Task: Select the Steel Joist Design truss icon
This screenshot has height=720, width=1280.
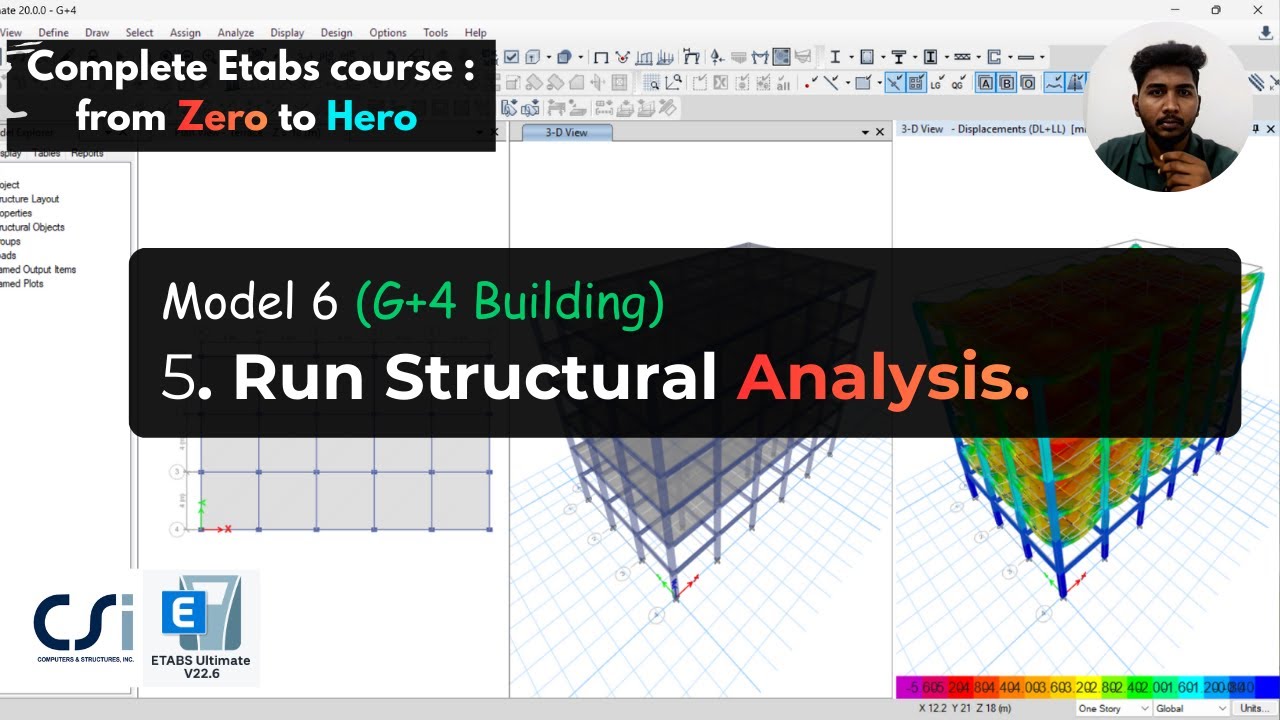Action: (x=962, y=57)
